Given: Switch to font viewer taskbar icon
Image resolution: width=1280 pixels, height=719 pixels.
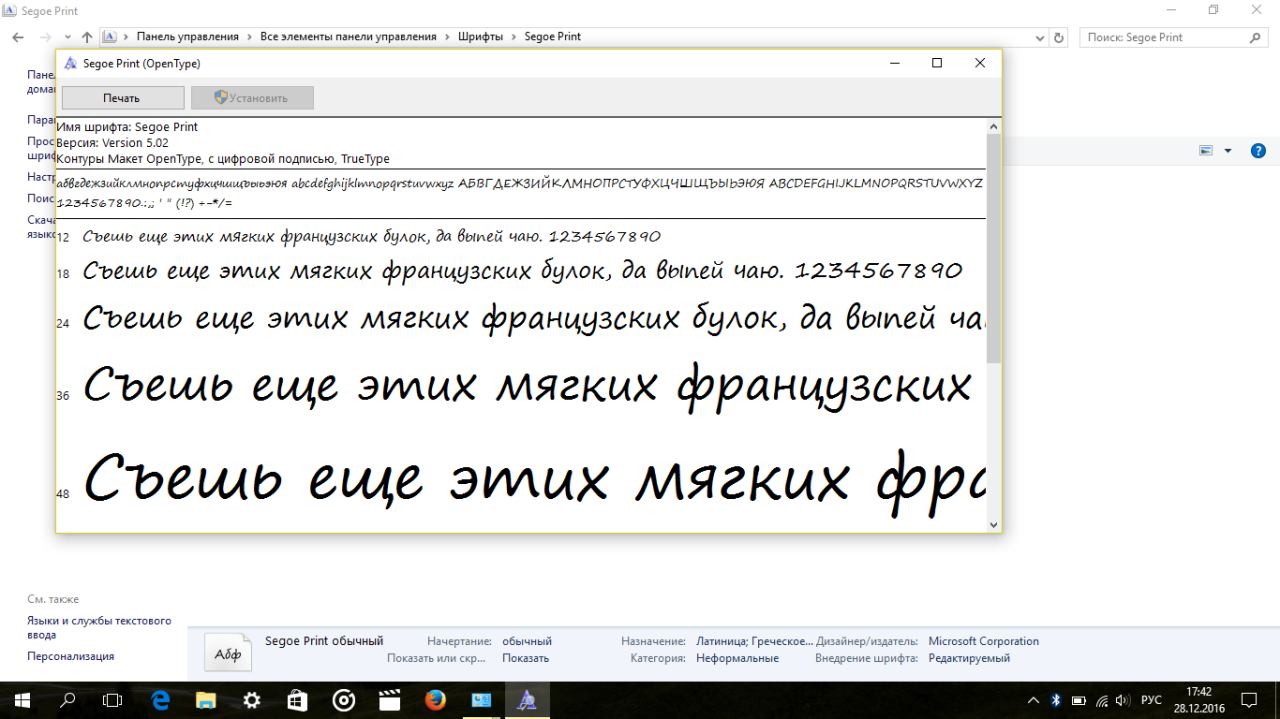Looking at the screenshot, I should (527, 701).
